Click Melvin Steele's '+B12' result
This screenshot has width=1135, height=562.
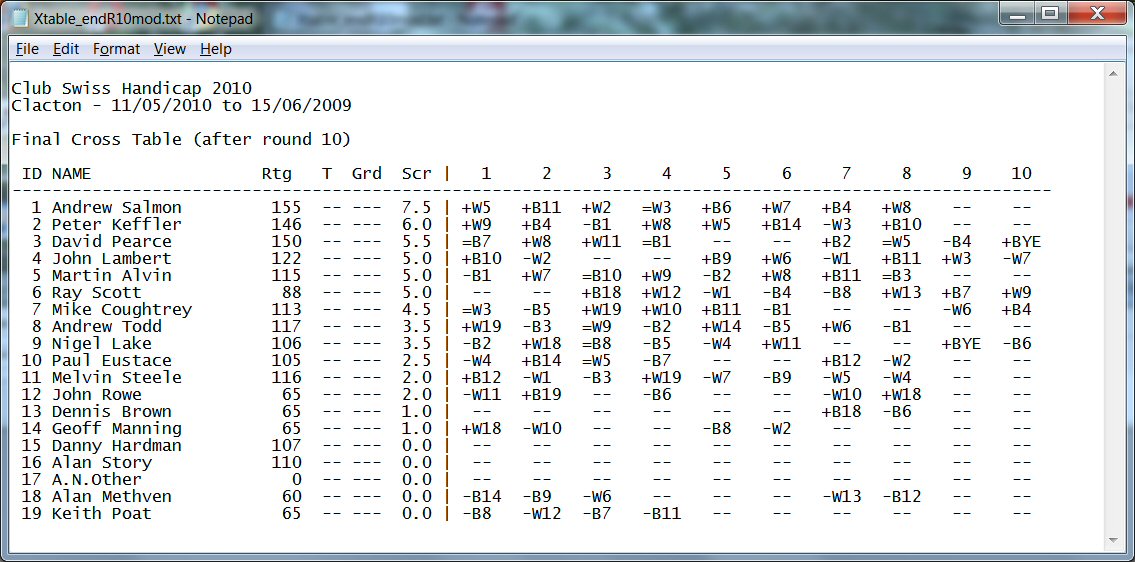click(x=481, y=378)
